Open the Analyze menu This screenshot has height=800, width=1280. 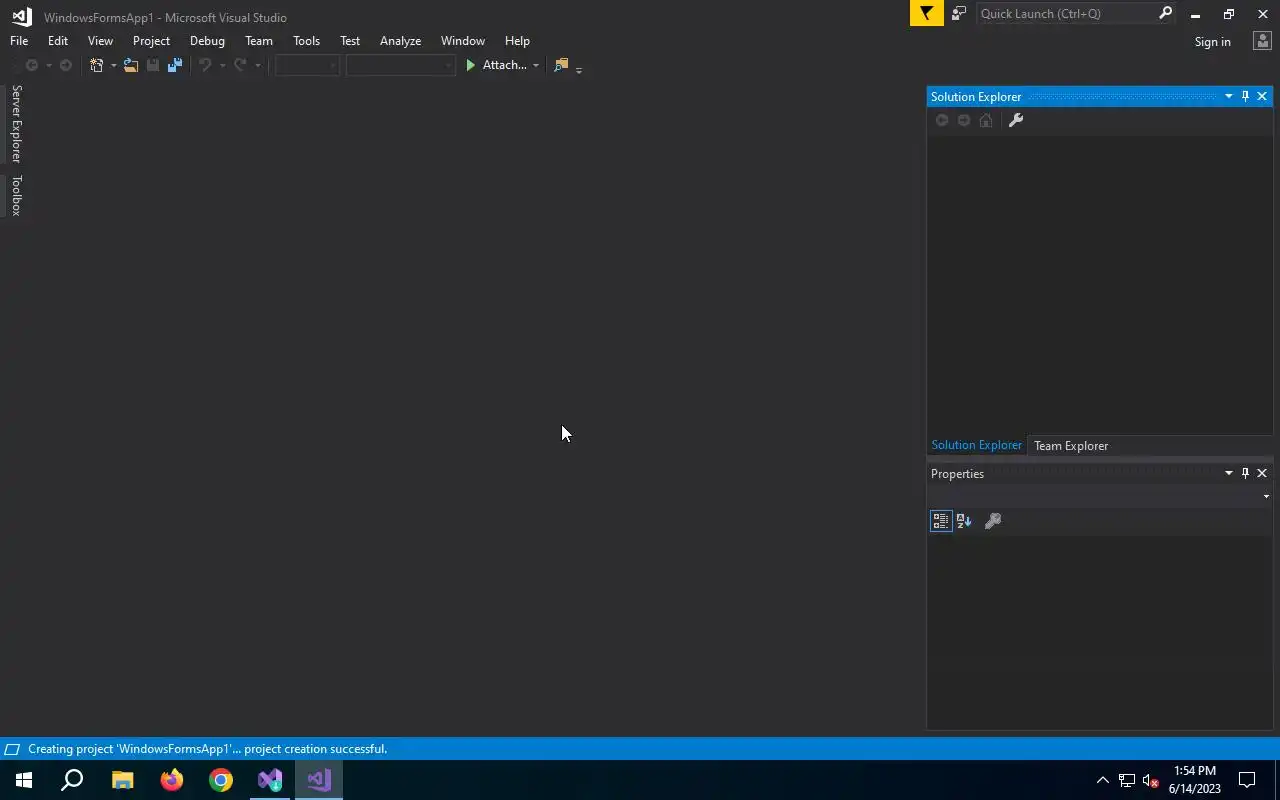[400, 41]
